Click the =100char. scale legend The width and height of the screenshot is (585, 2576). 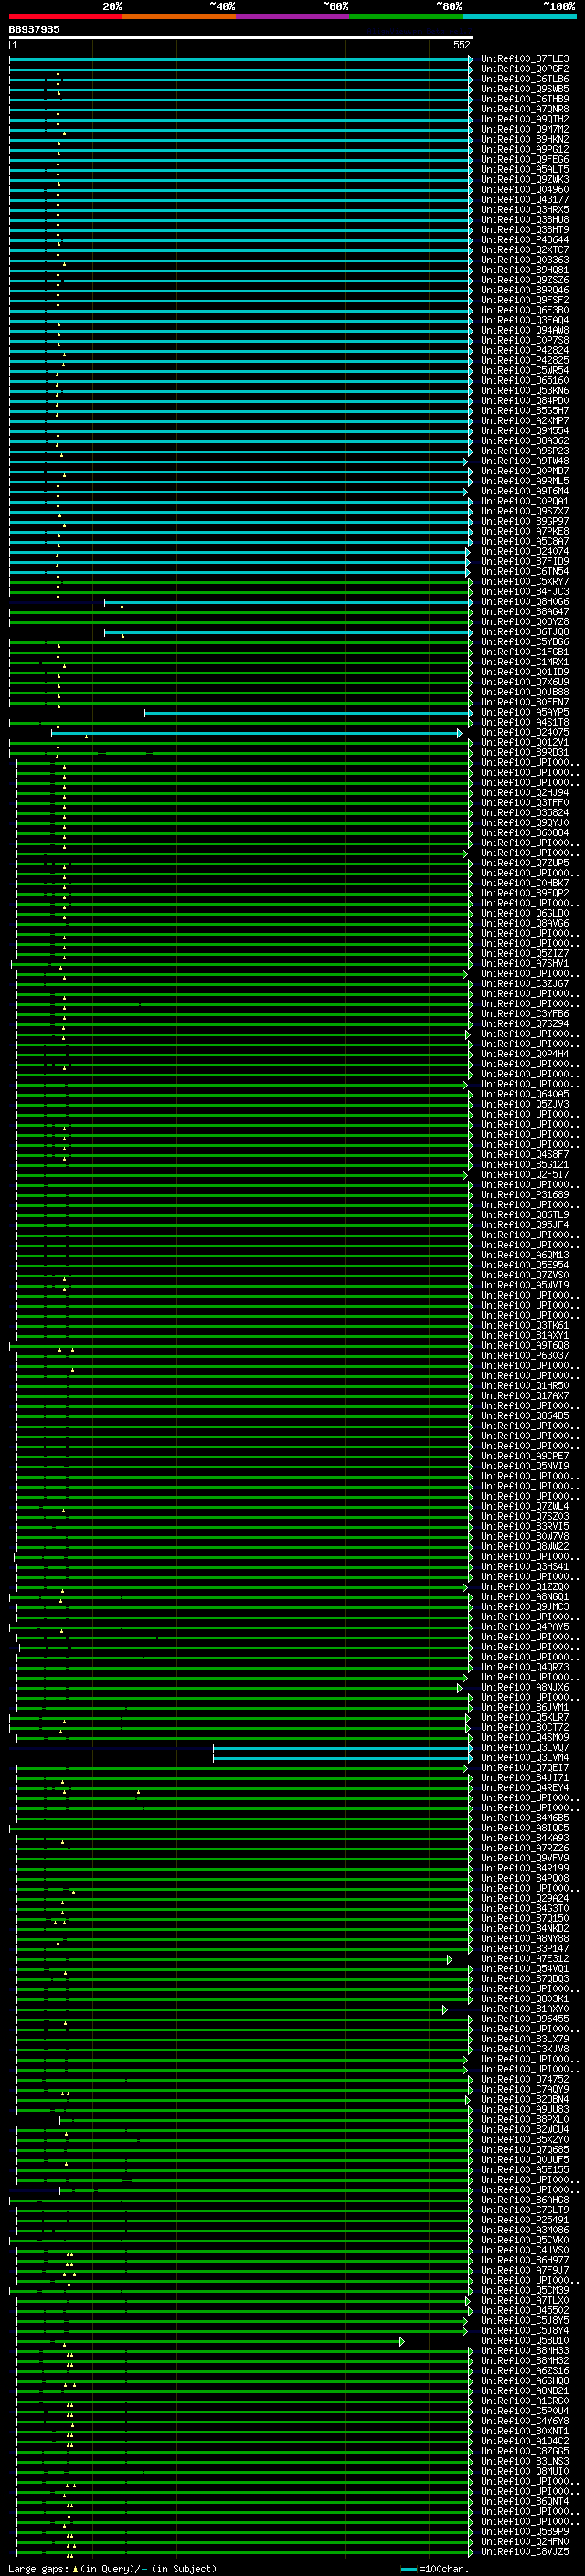434,2569
